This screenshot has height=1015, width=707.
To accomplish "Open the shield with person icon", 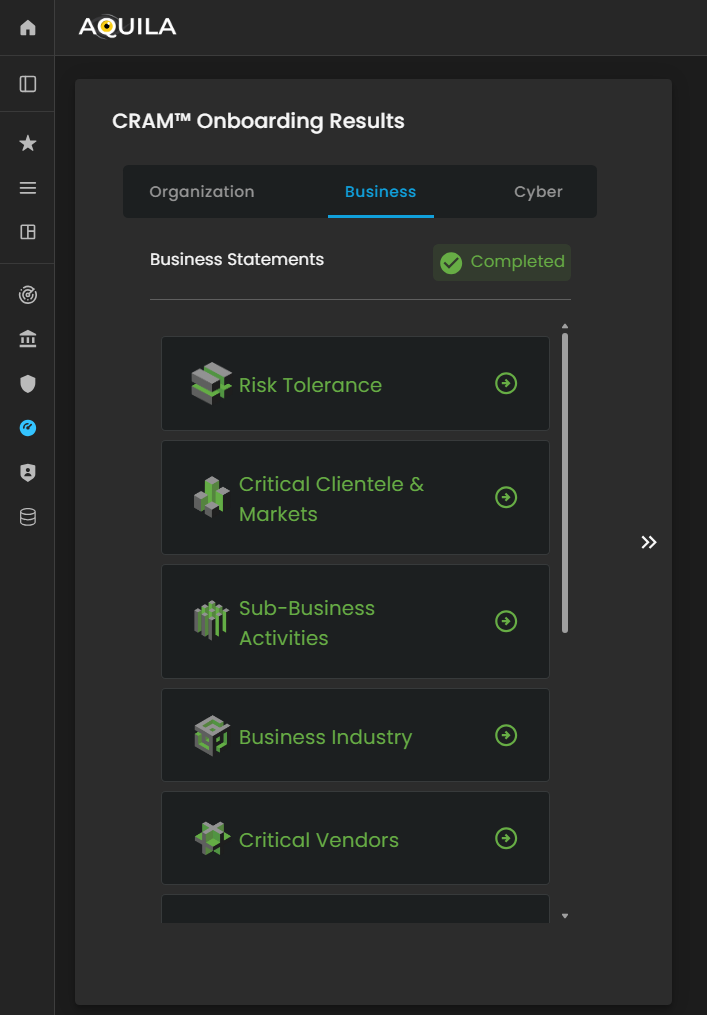I will [x=28, y=473].
